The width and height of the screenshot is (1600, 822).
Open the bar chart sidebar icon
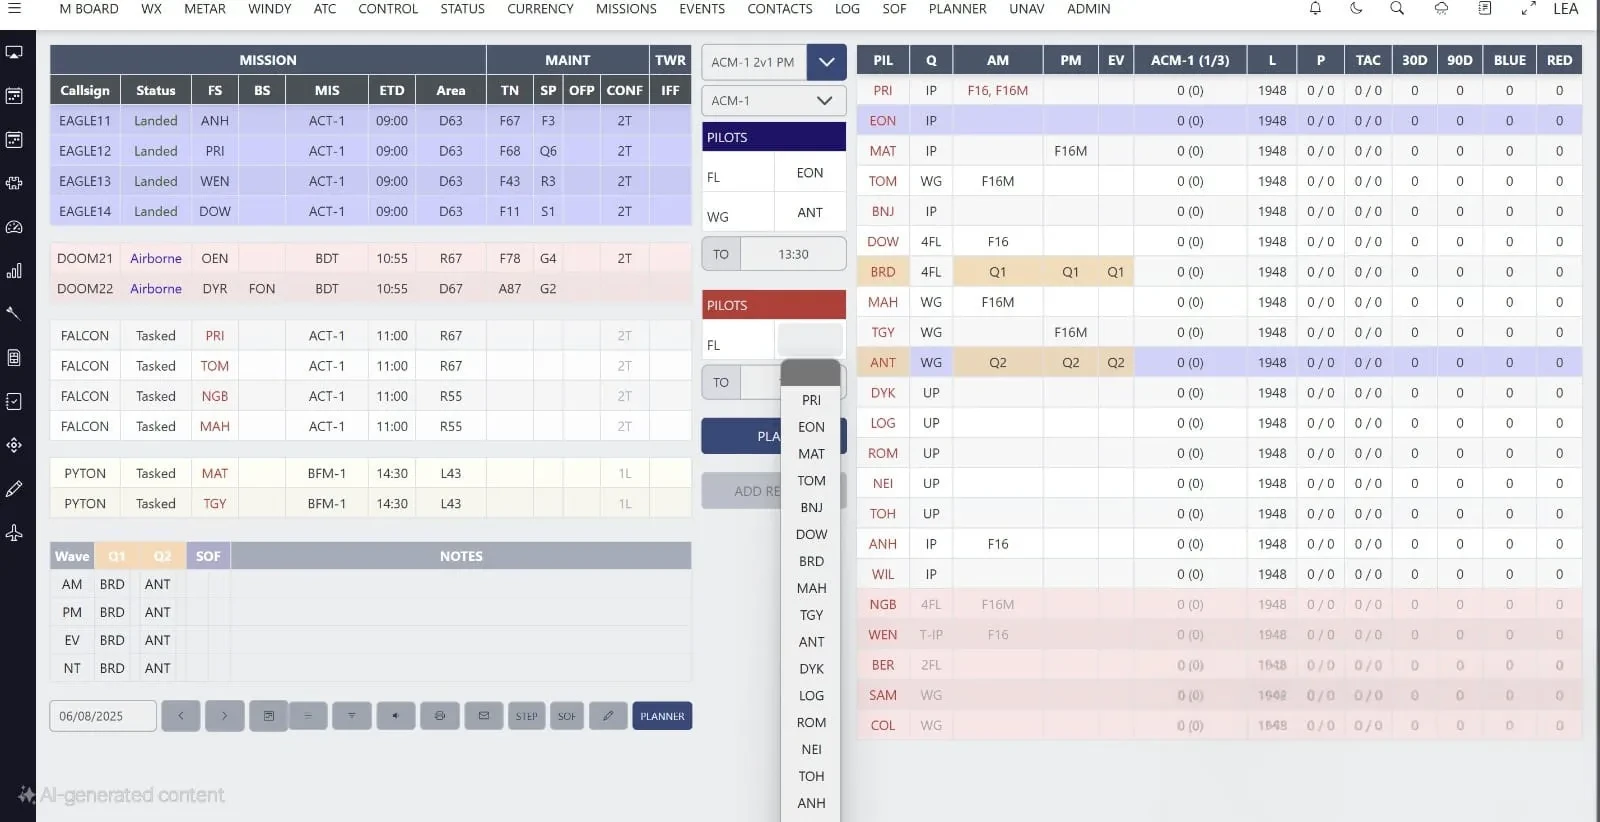click(14, 271)
